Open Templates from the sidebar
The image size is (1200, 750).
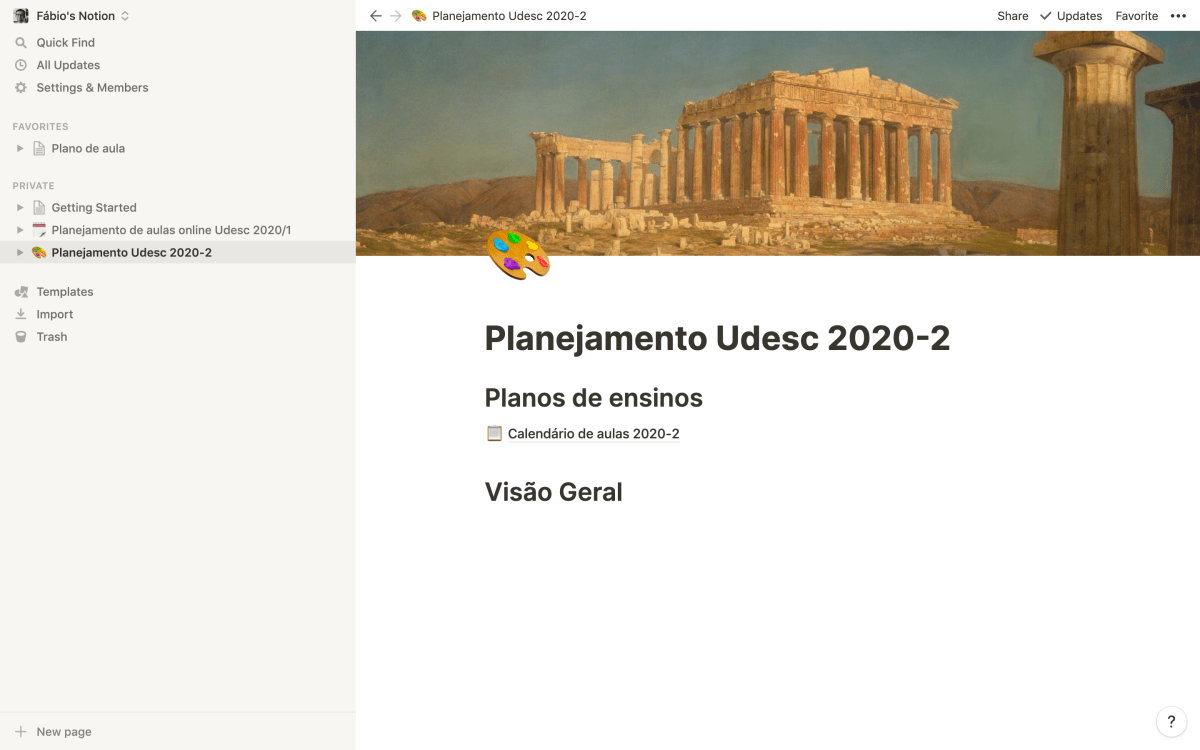coord(64,292)
